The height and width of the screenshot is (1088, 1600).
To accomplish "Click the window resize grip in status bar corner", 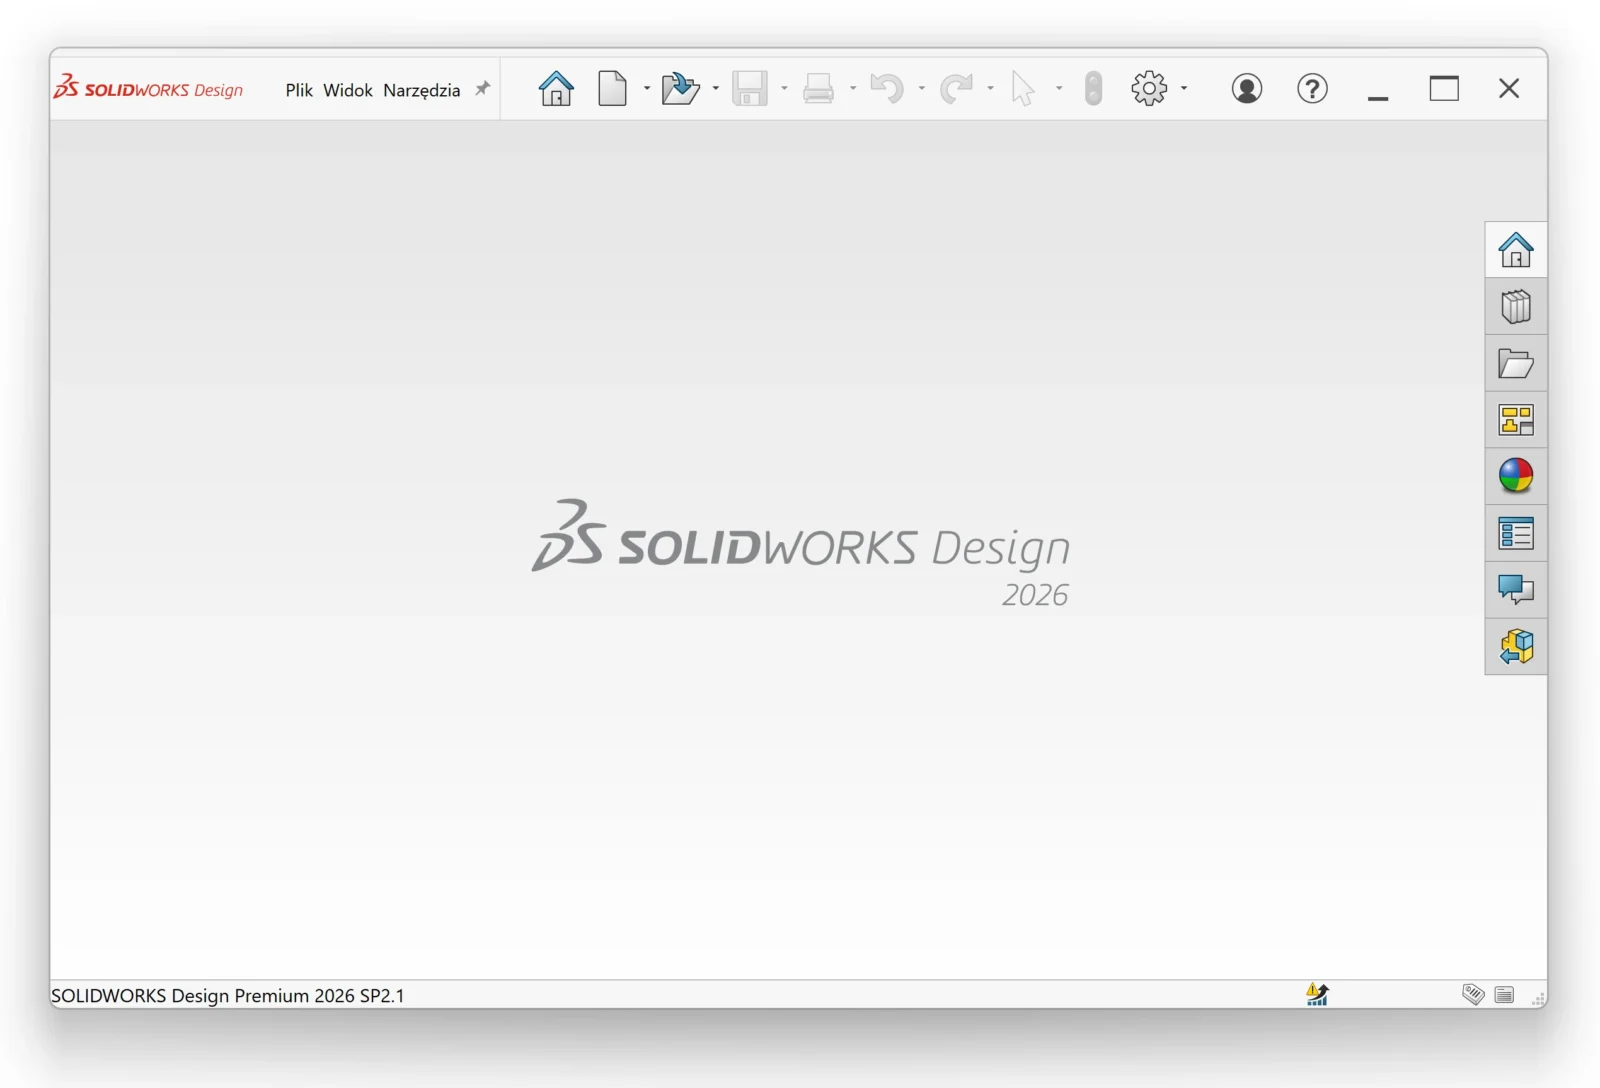I will (x=1539, y=998).
